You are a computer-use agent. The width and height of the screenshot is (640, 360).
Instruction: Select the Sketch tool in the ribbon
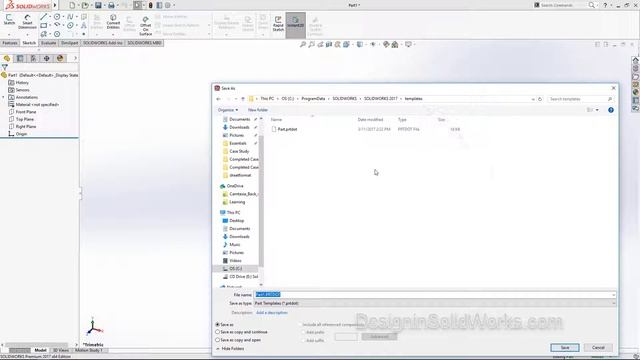point(9,19)
